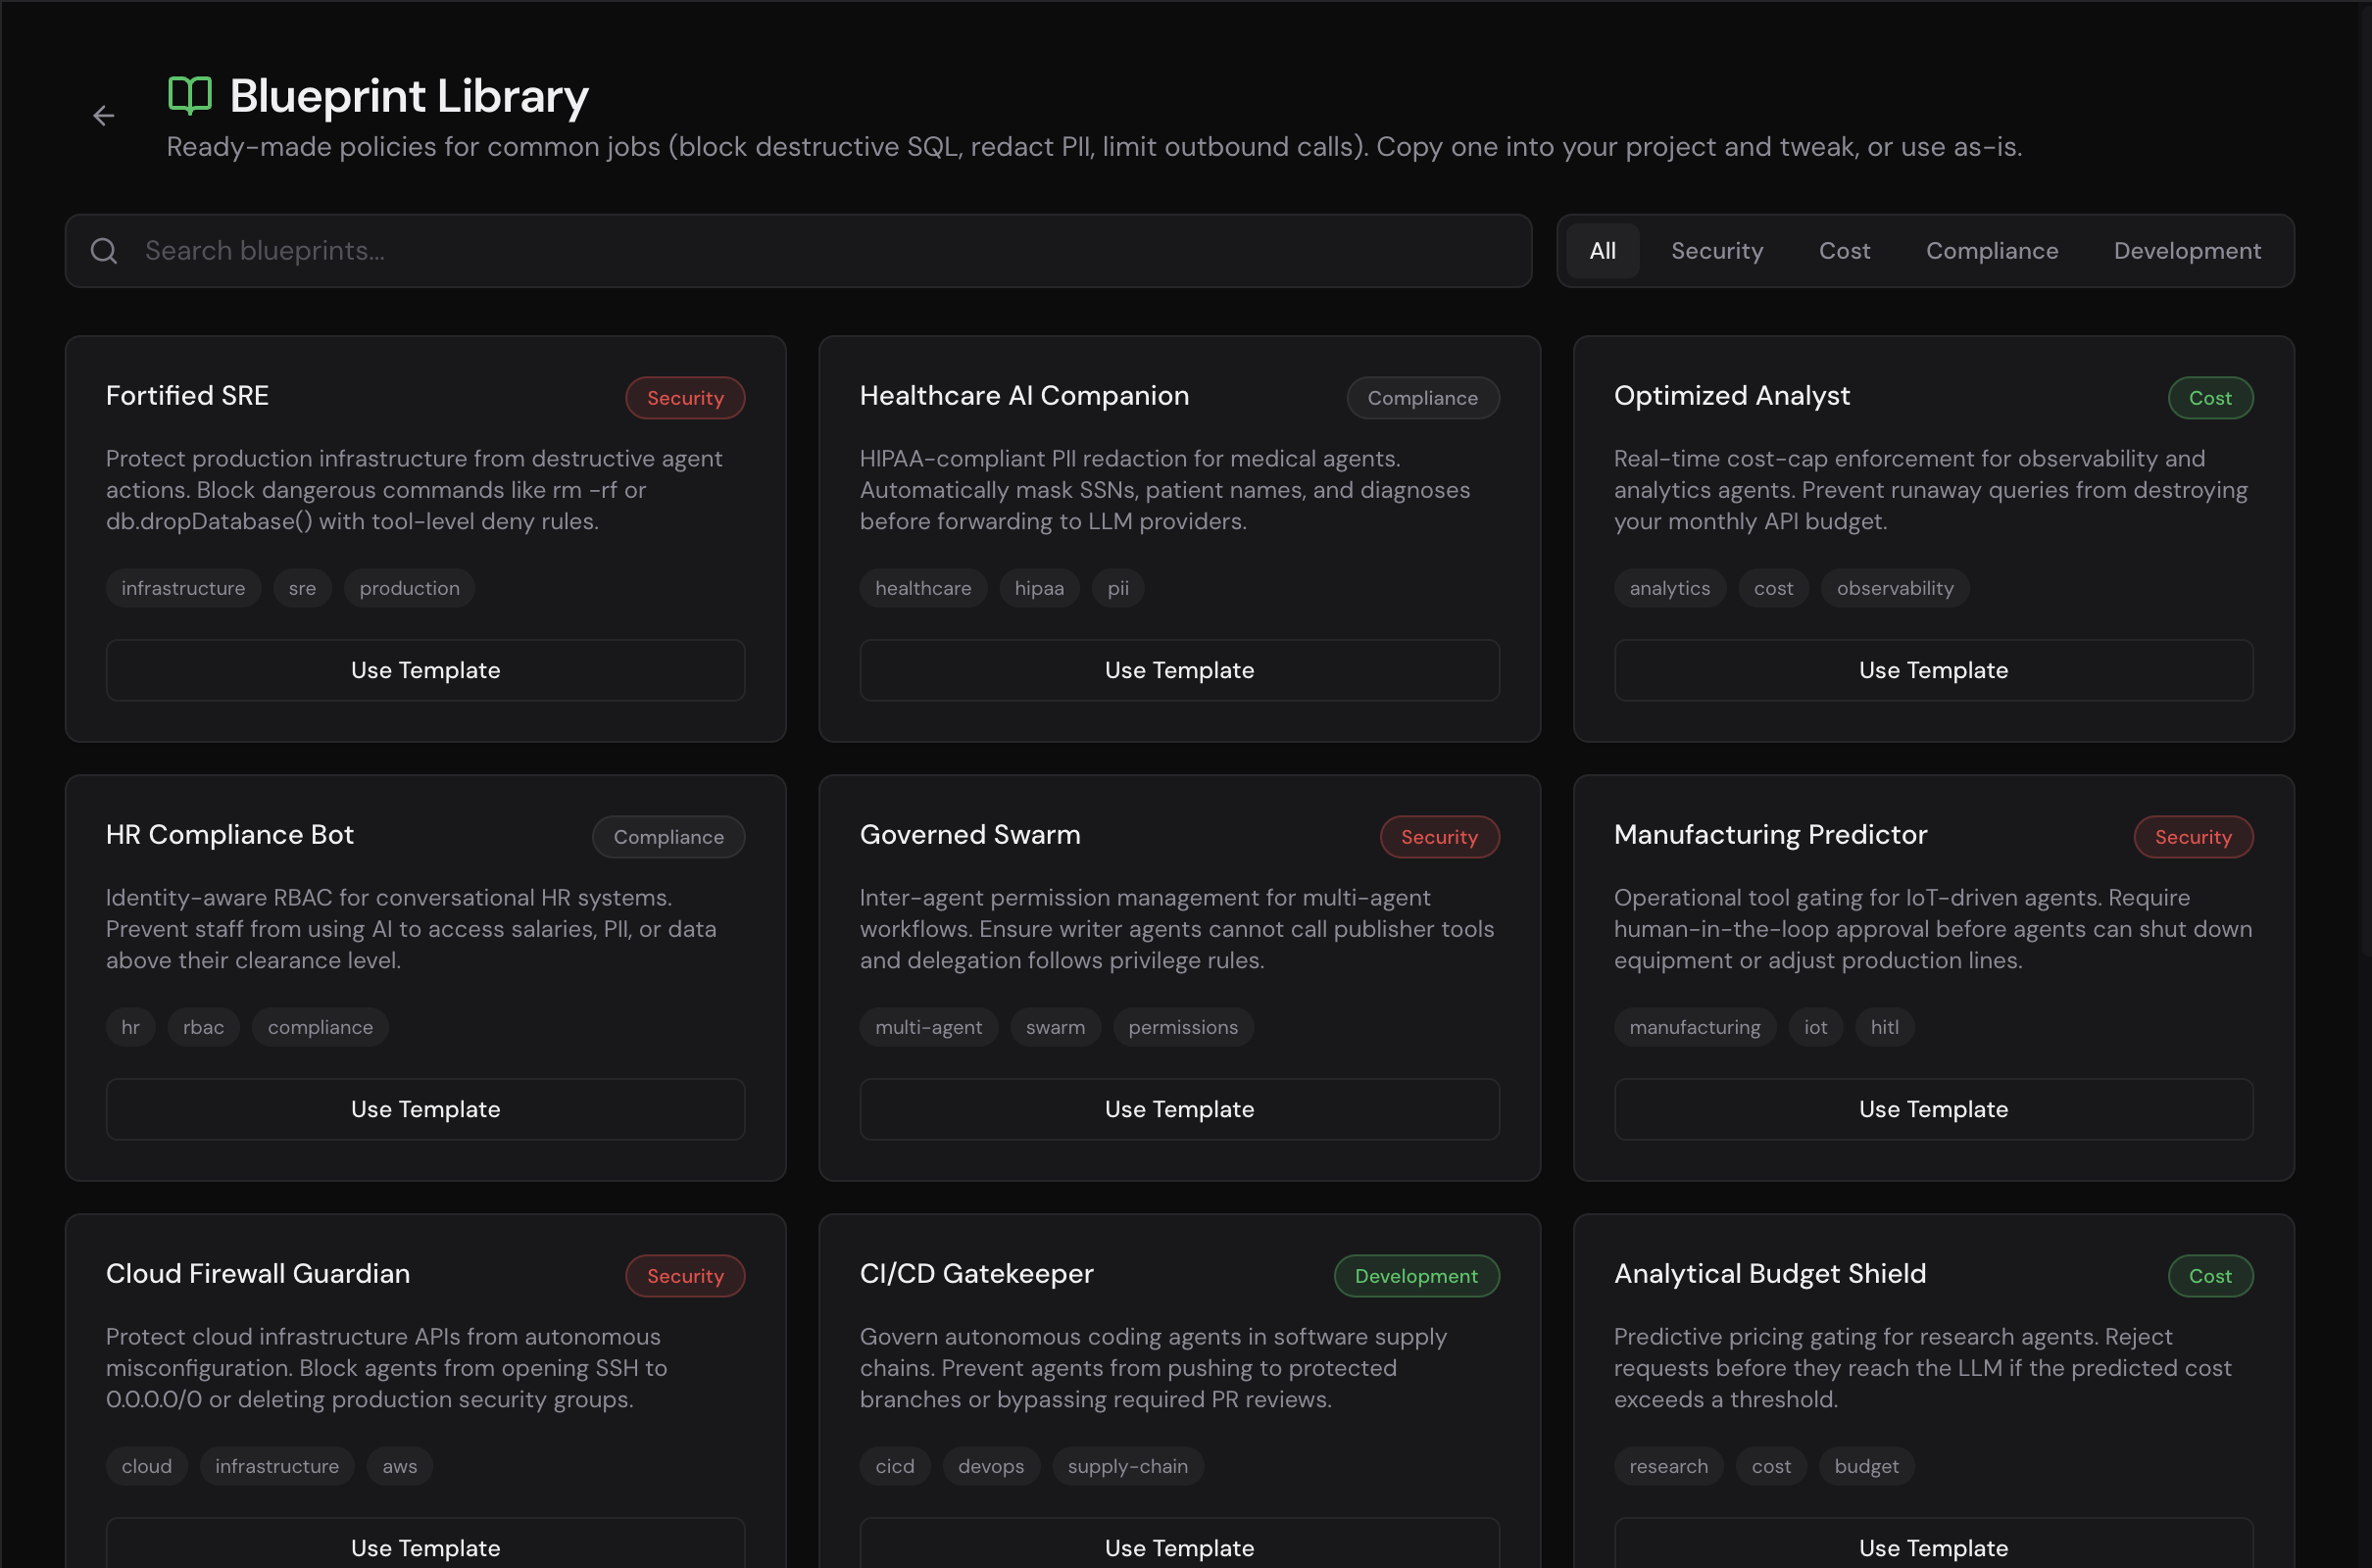Use Template for Manufacturing Predictor

click(x=1933, y=1109)
